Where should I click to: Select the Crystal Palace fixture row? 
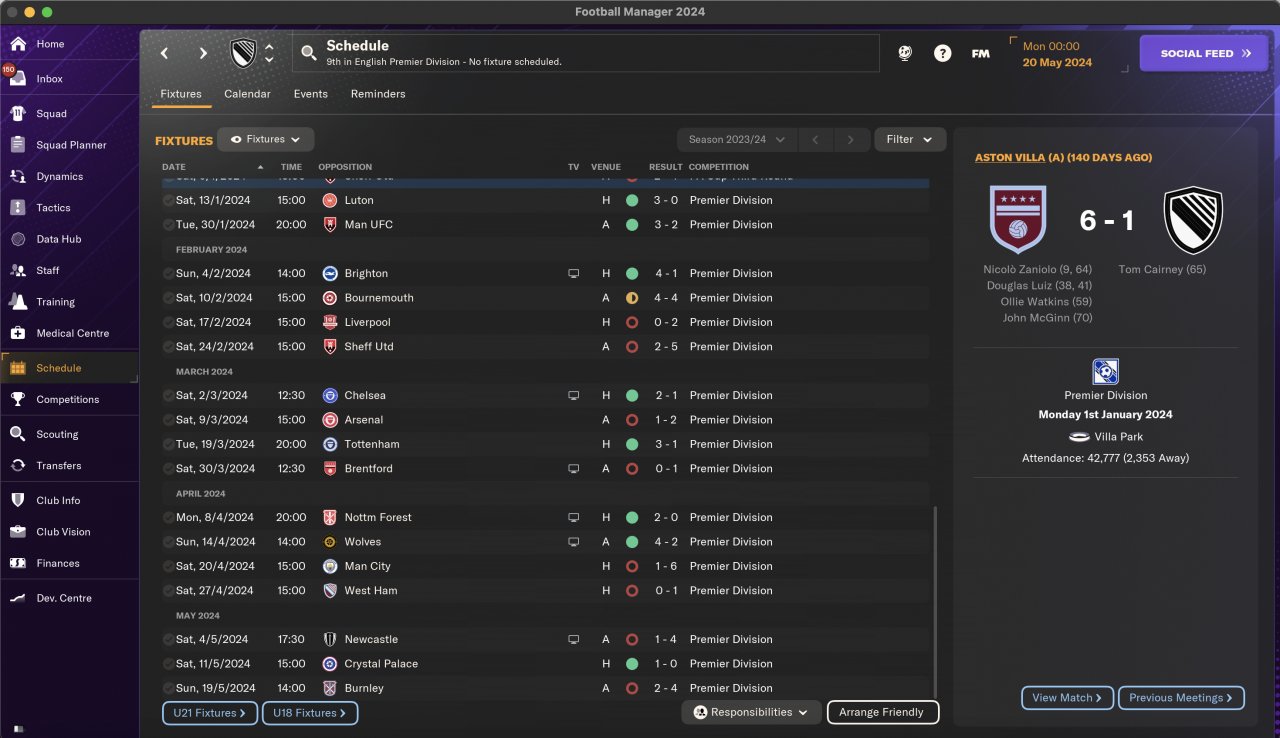click(x=545, y=664)
